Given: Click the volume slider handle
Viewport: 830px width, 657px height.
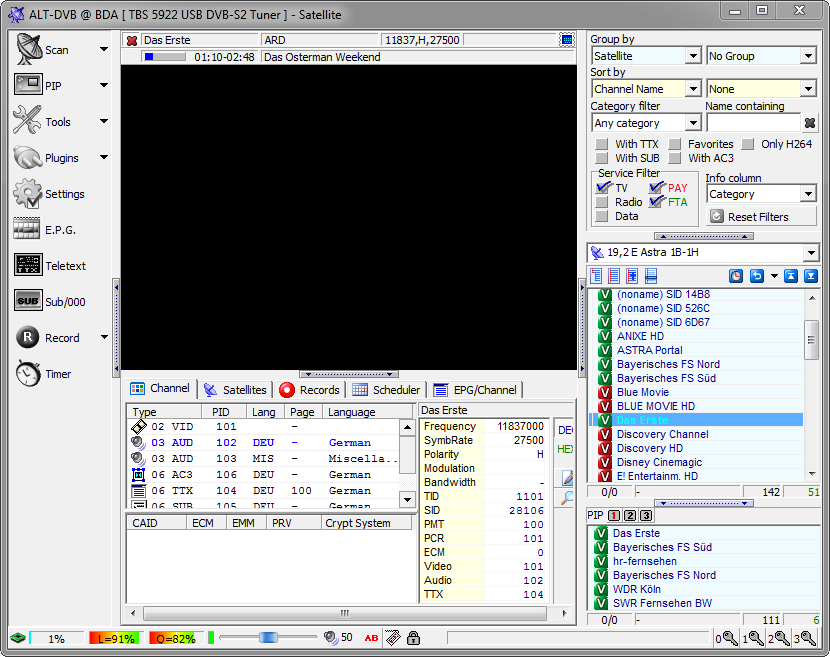Looking at the screenshot, I should 268,637.
